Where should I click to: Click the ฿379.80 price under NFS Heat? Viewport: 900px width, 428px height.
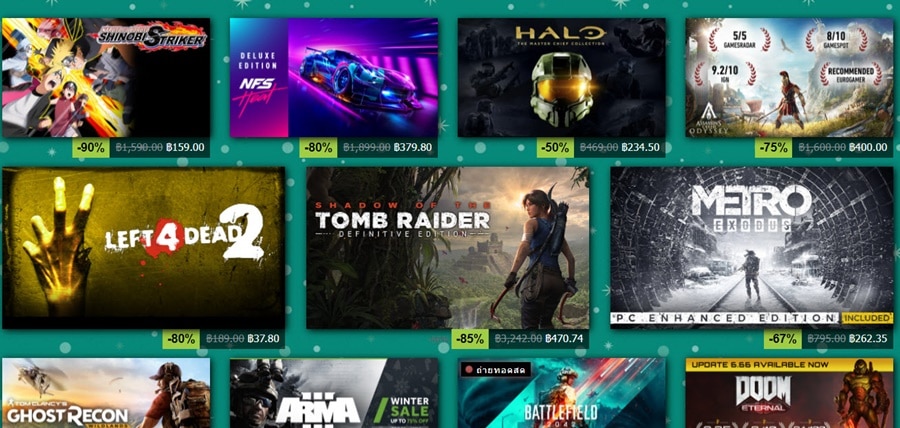tap(413, 147)
